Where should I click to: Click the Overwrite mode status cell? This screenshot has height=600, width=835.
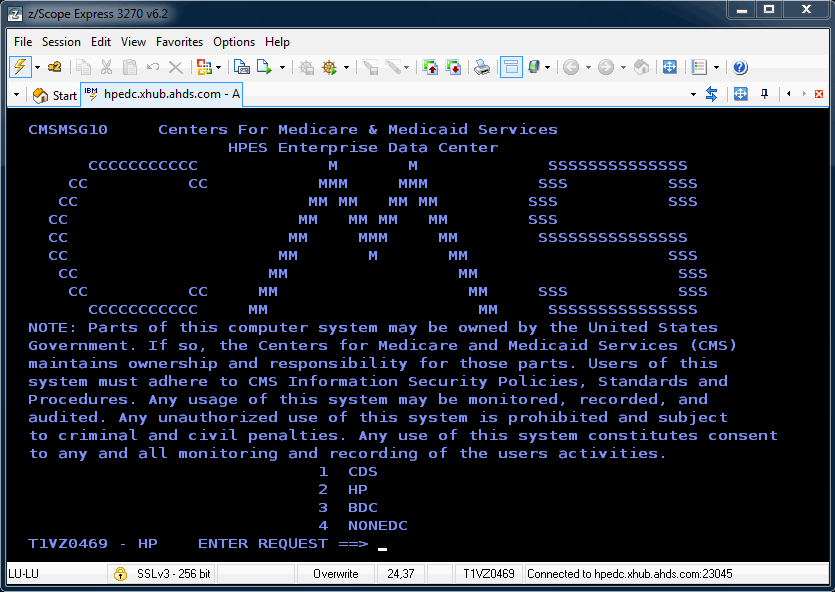pyautogui.click(x=335, y=574)
